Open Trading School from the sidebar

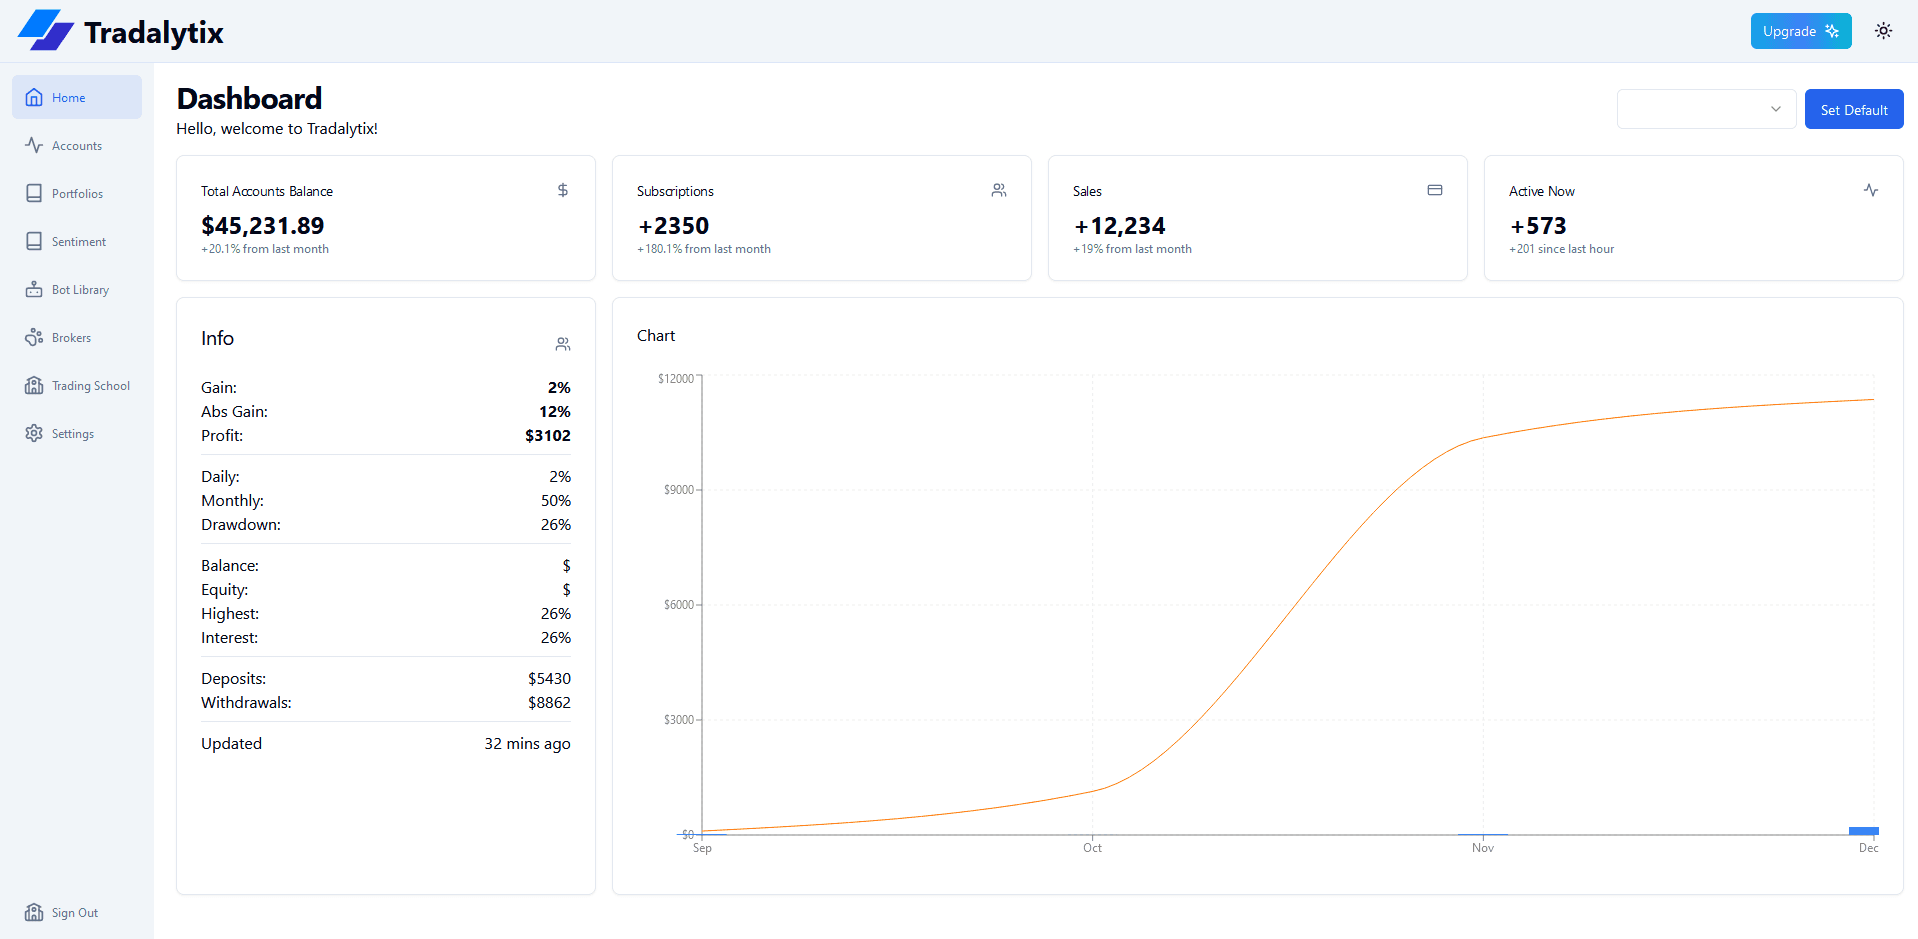(35, 385)
